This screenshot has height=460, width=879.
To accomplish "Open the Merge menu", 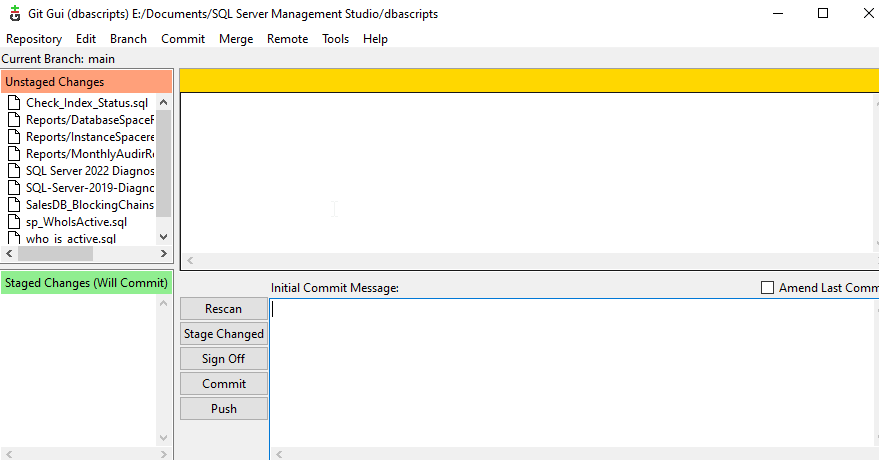I will 236,39.
